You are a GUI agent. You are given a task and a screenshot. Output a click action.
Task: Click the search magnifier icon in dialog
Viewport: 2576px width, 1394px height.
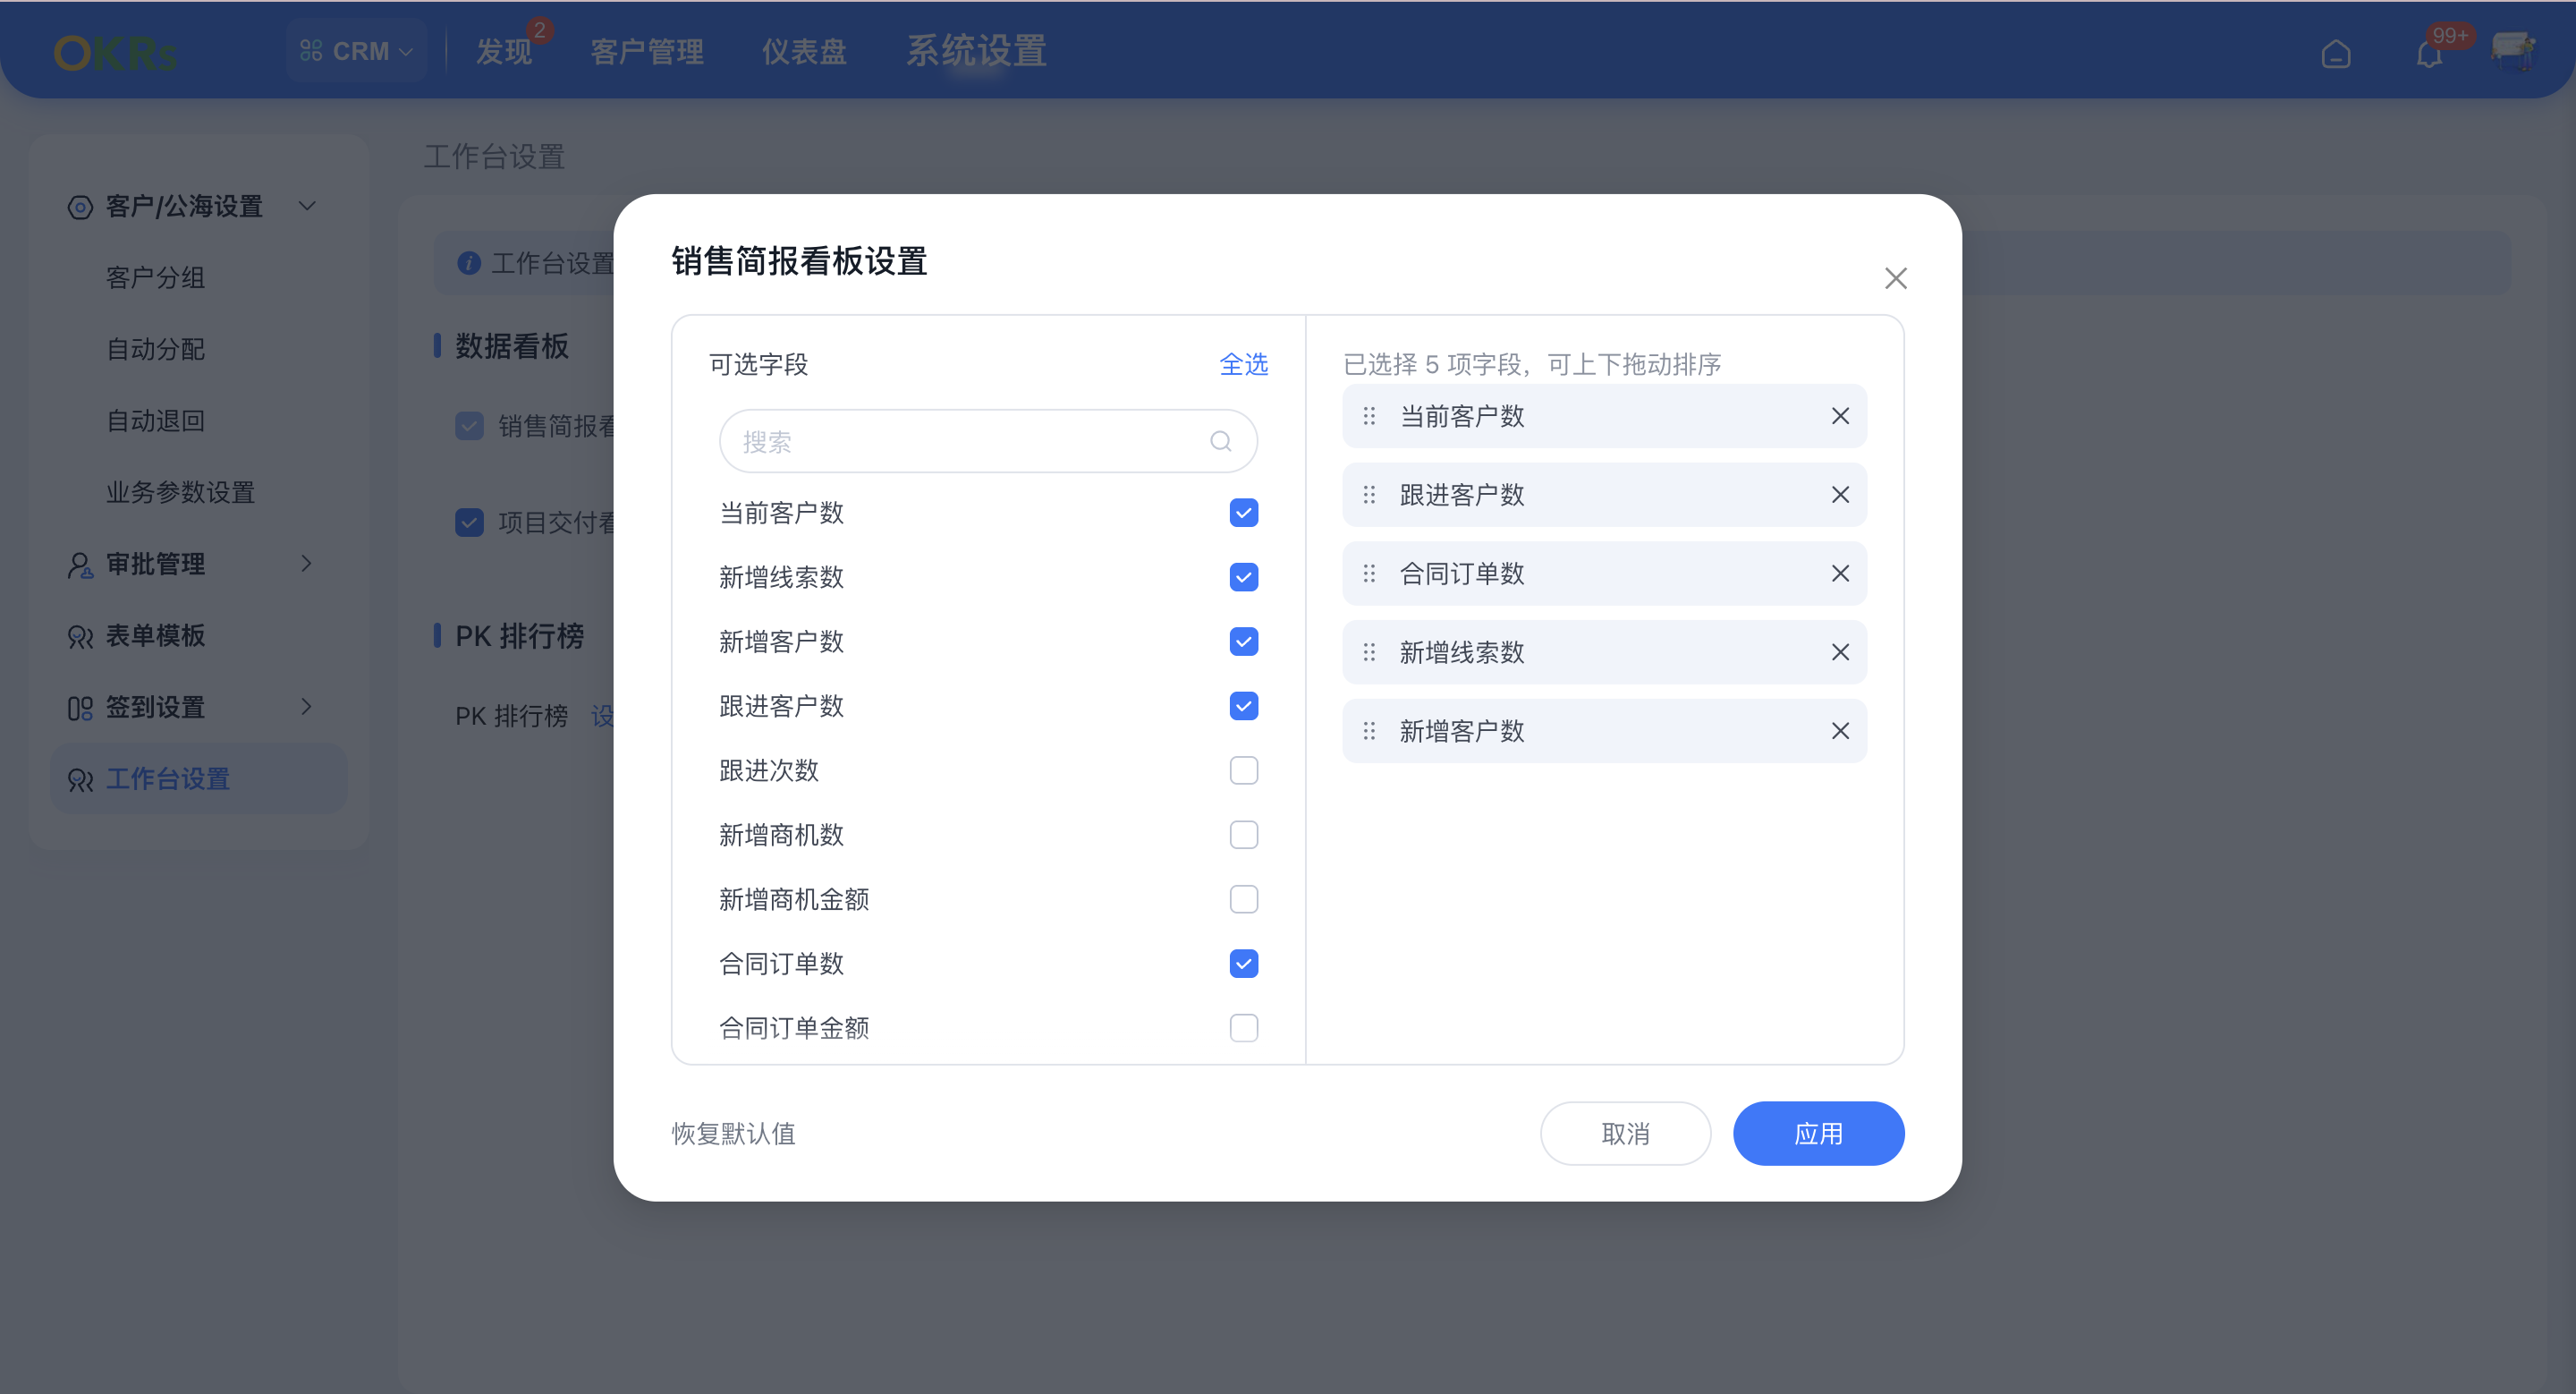click(1220, 441)
